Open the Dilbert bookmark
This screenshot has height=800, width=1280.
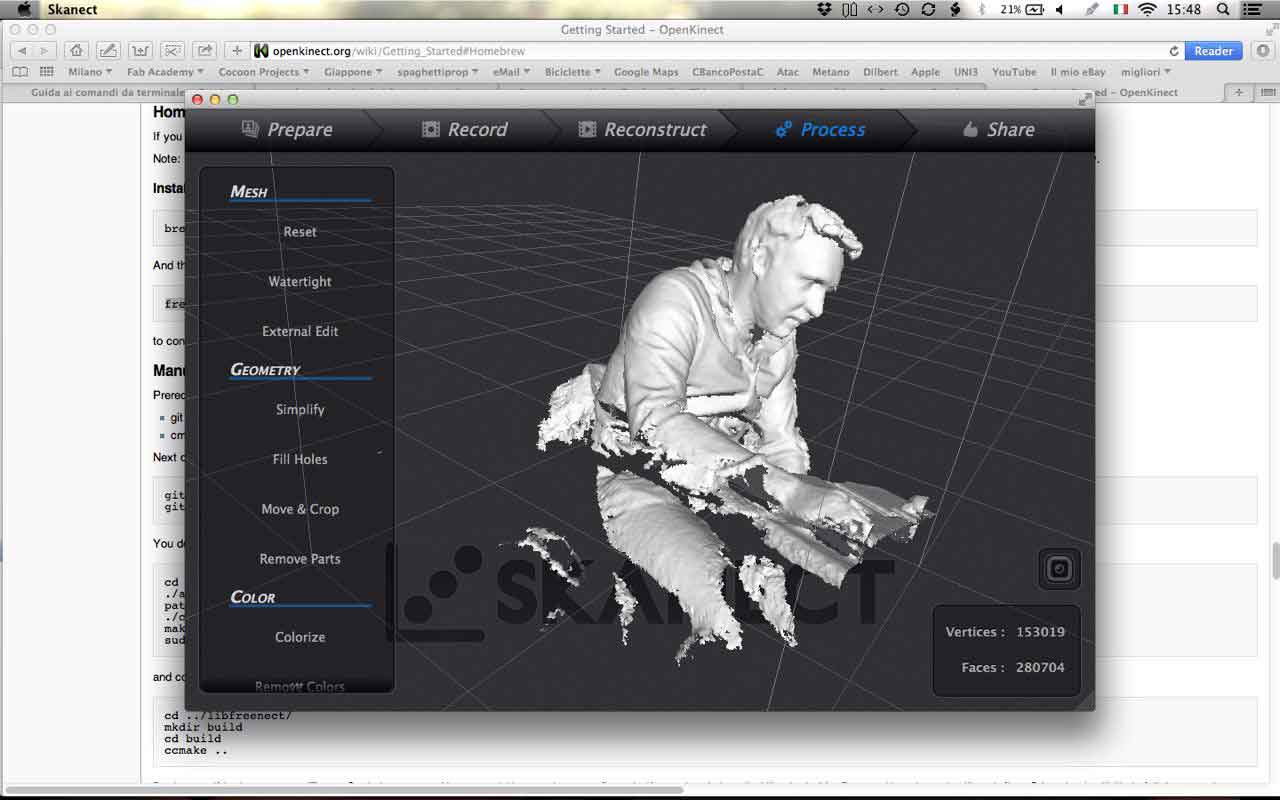tap(880, 72)
